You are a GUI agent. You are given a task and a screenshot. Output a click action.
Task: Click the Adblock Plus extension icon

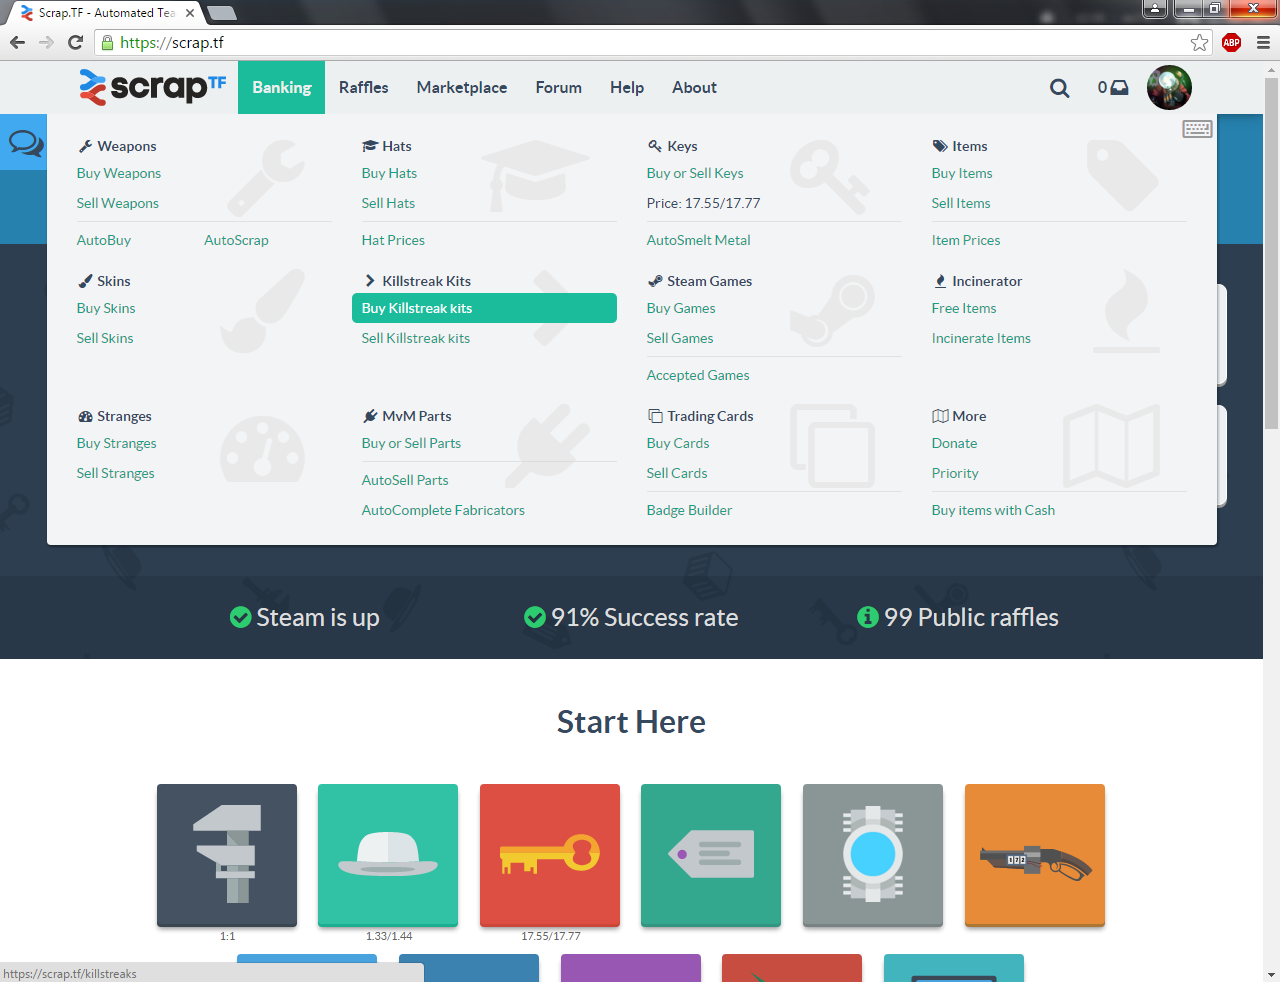click(1231, 42)
